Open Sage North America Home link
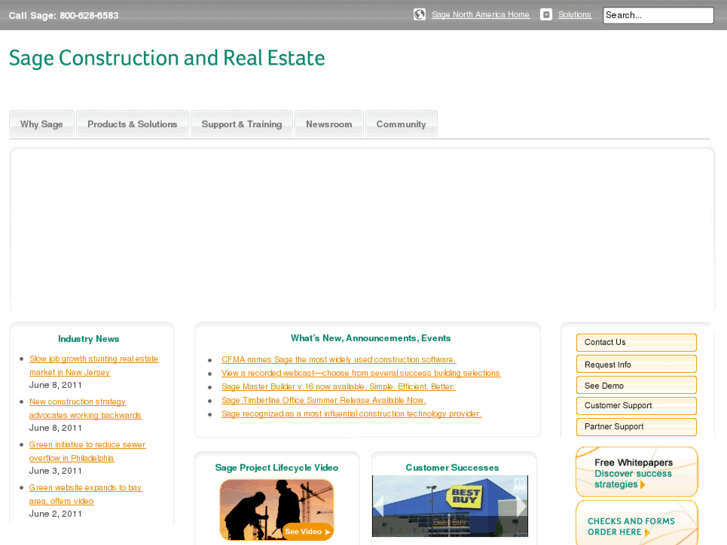 480,14
